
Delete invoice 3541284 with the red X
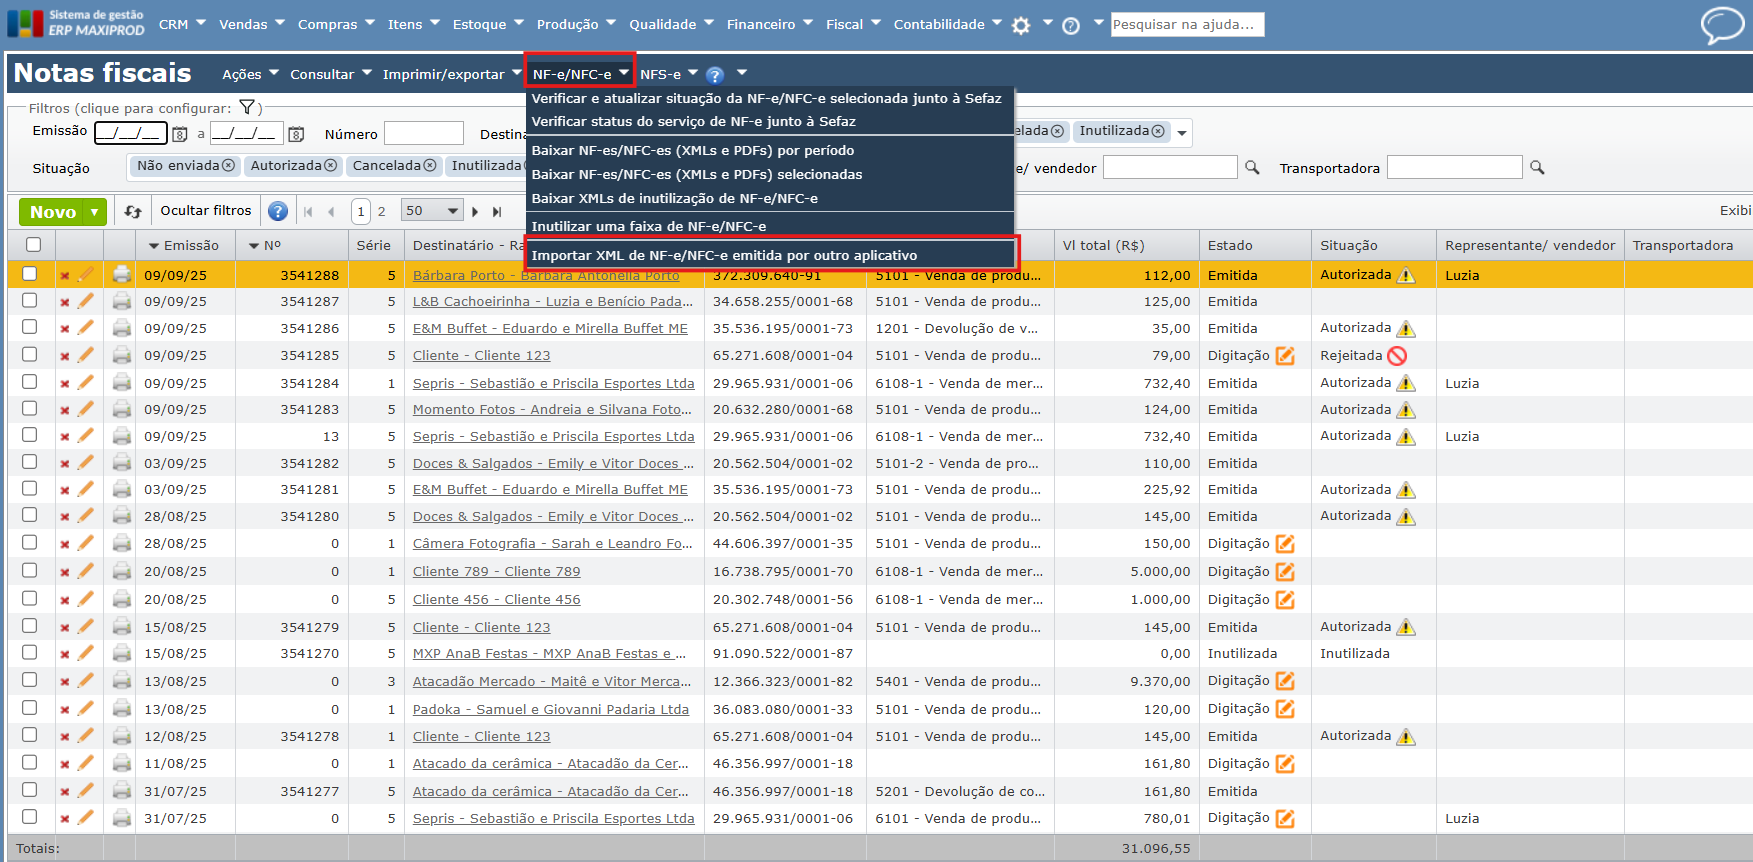(x=65, y=384)
